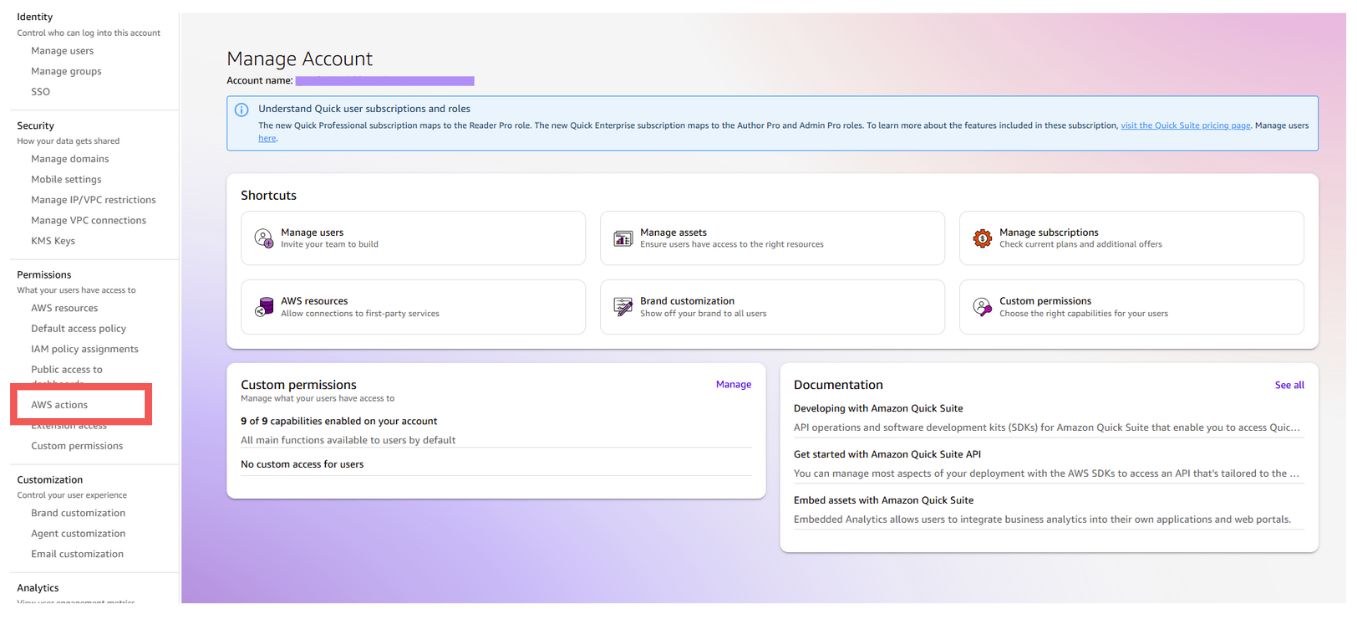The image size is (1357, 619).
Task: Open Manage groups in the sidebar
Action: [x=66, y=71]
